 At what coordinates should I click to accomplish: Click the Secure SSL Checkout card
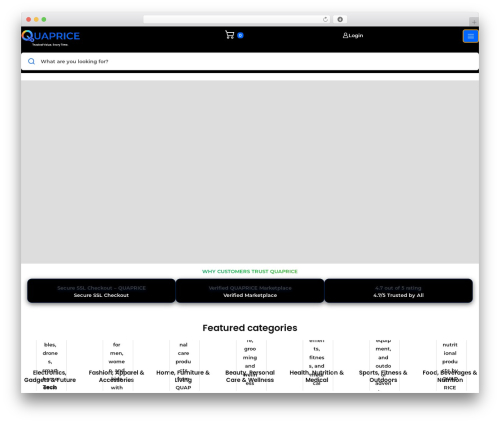101,291
